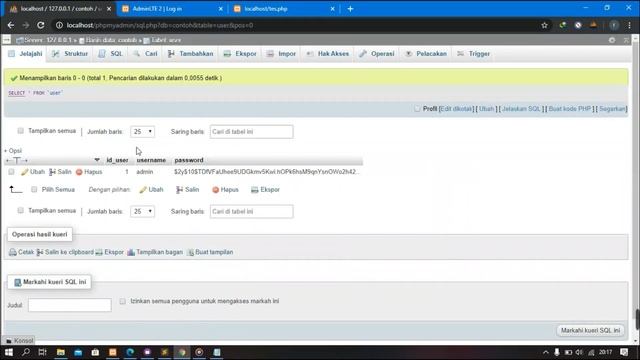Select the admin row checkbox
This screenshot has width=640, height=360.
11,172
